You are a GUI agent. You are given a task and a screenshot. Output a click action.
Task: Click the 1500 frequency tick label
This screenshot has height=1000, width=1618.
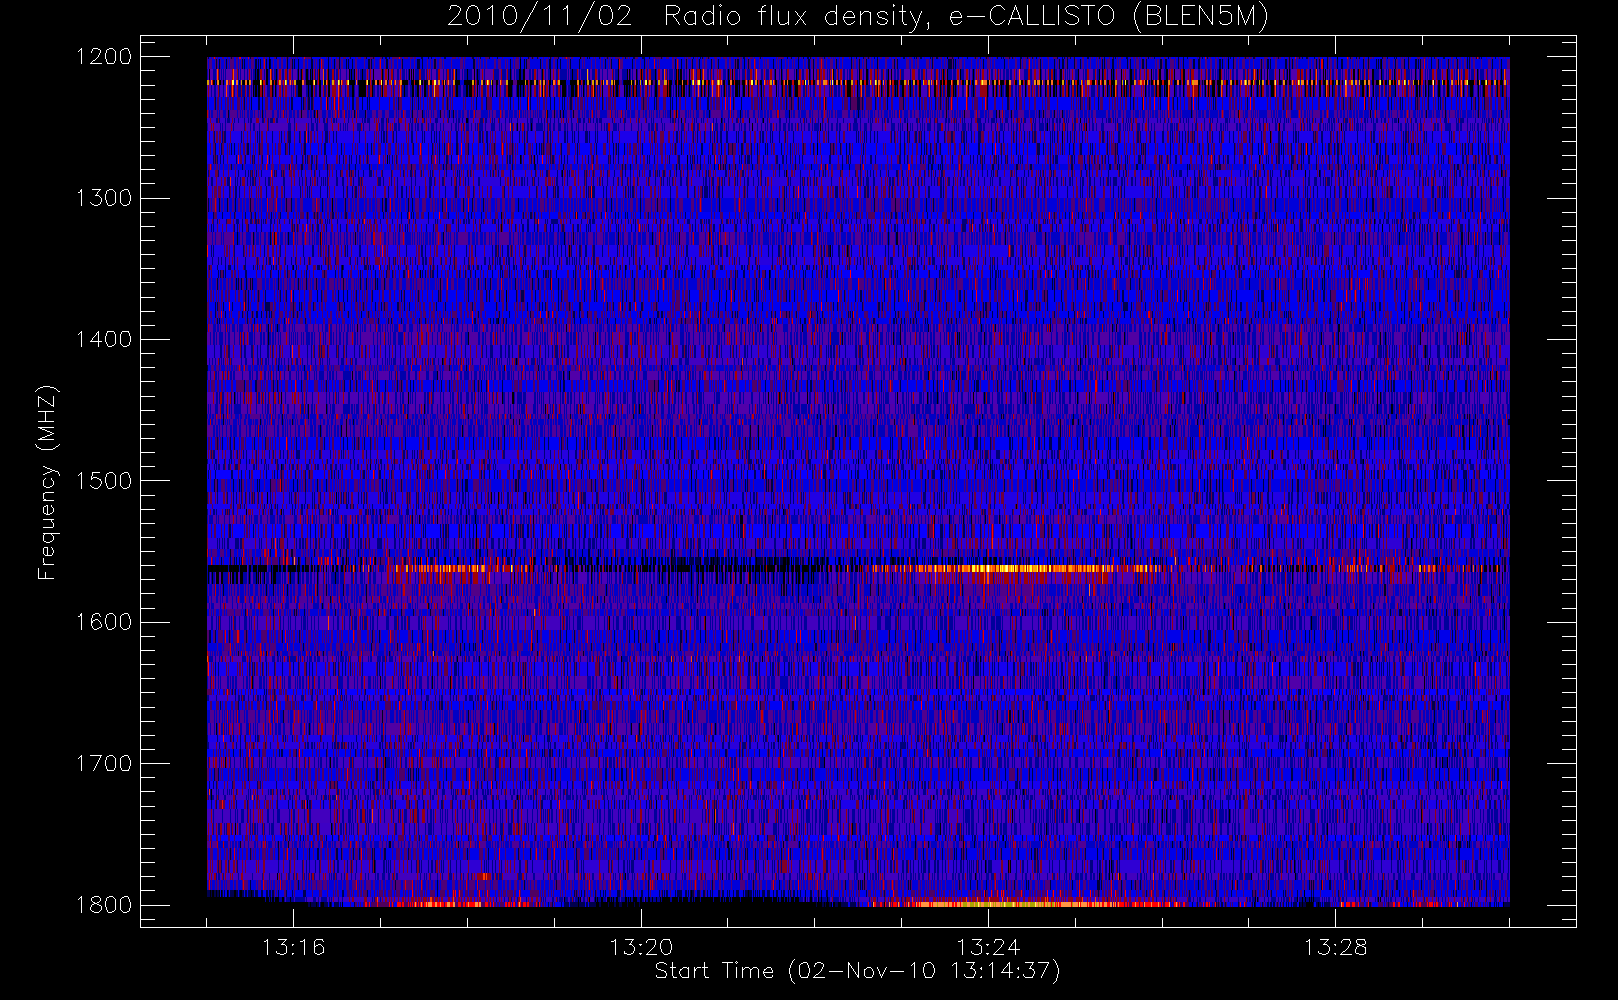tap(104, 481)
